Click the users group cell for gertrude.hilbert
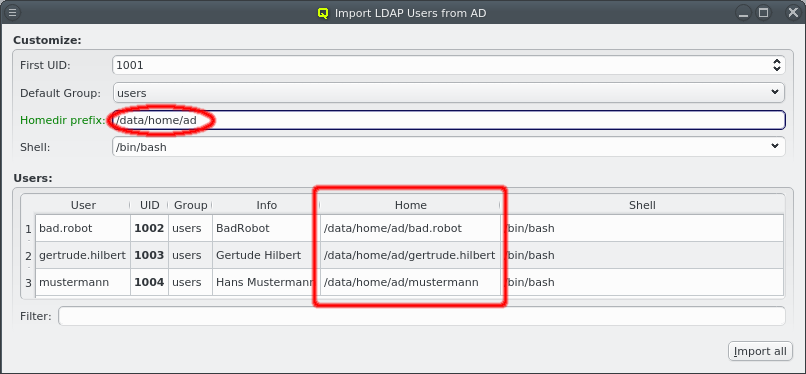Viewport: 806px width, 374px height. (190, 255)
